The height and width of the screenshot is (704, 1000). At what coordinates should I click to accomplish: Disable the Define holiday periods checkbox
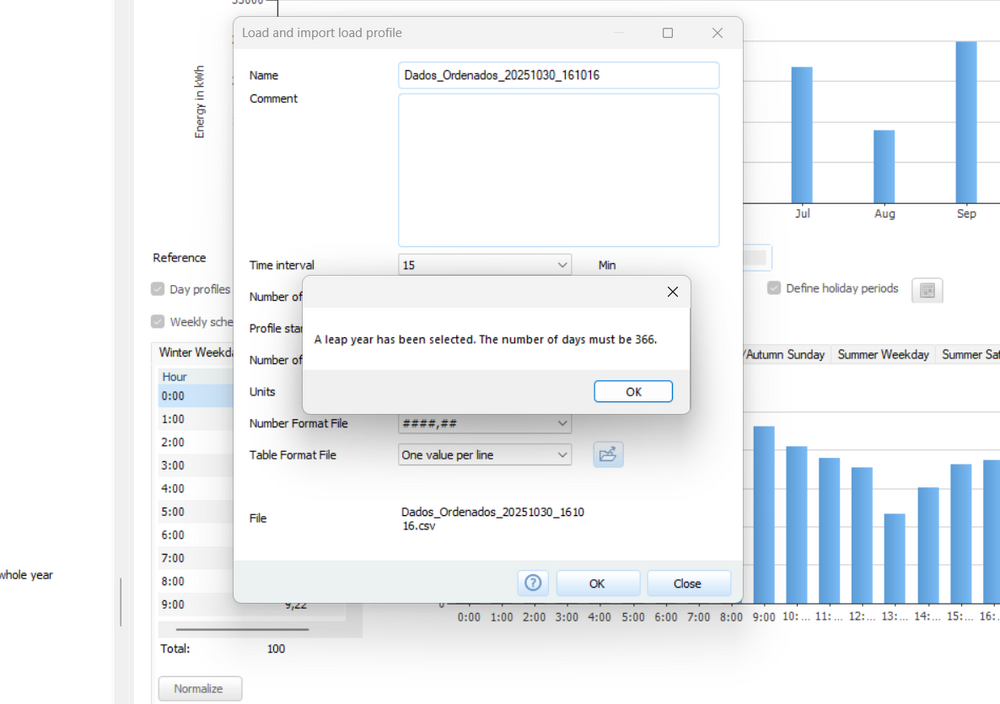pos(774,288)
